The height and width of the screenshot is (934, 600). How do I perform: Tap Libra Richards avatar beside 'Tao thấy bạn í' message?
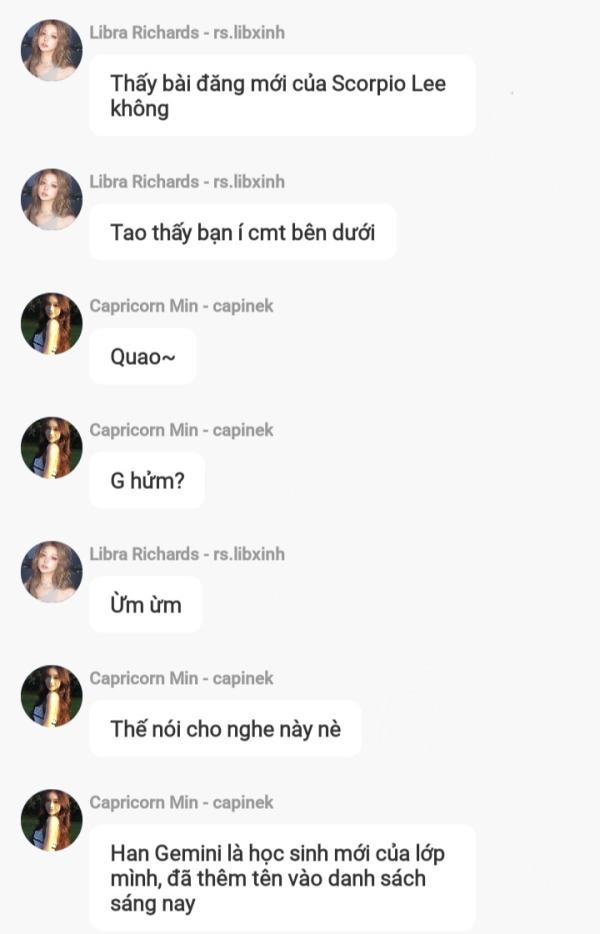click(51, 200)
